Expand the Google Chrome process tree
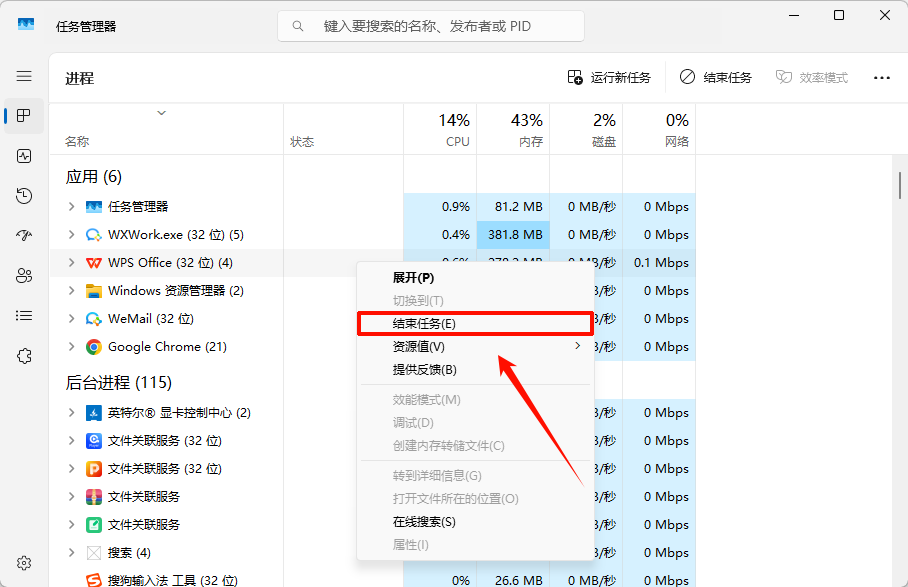The image size is (908, 587). pos(70,346)
